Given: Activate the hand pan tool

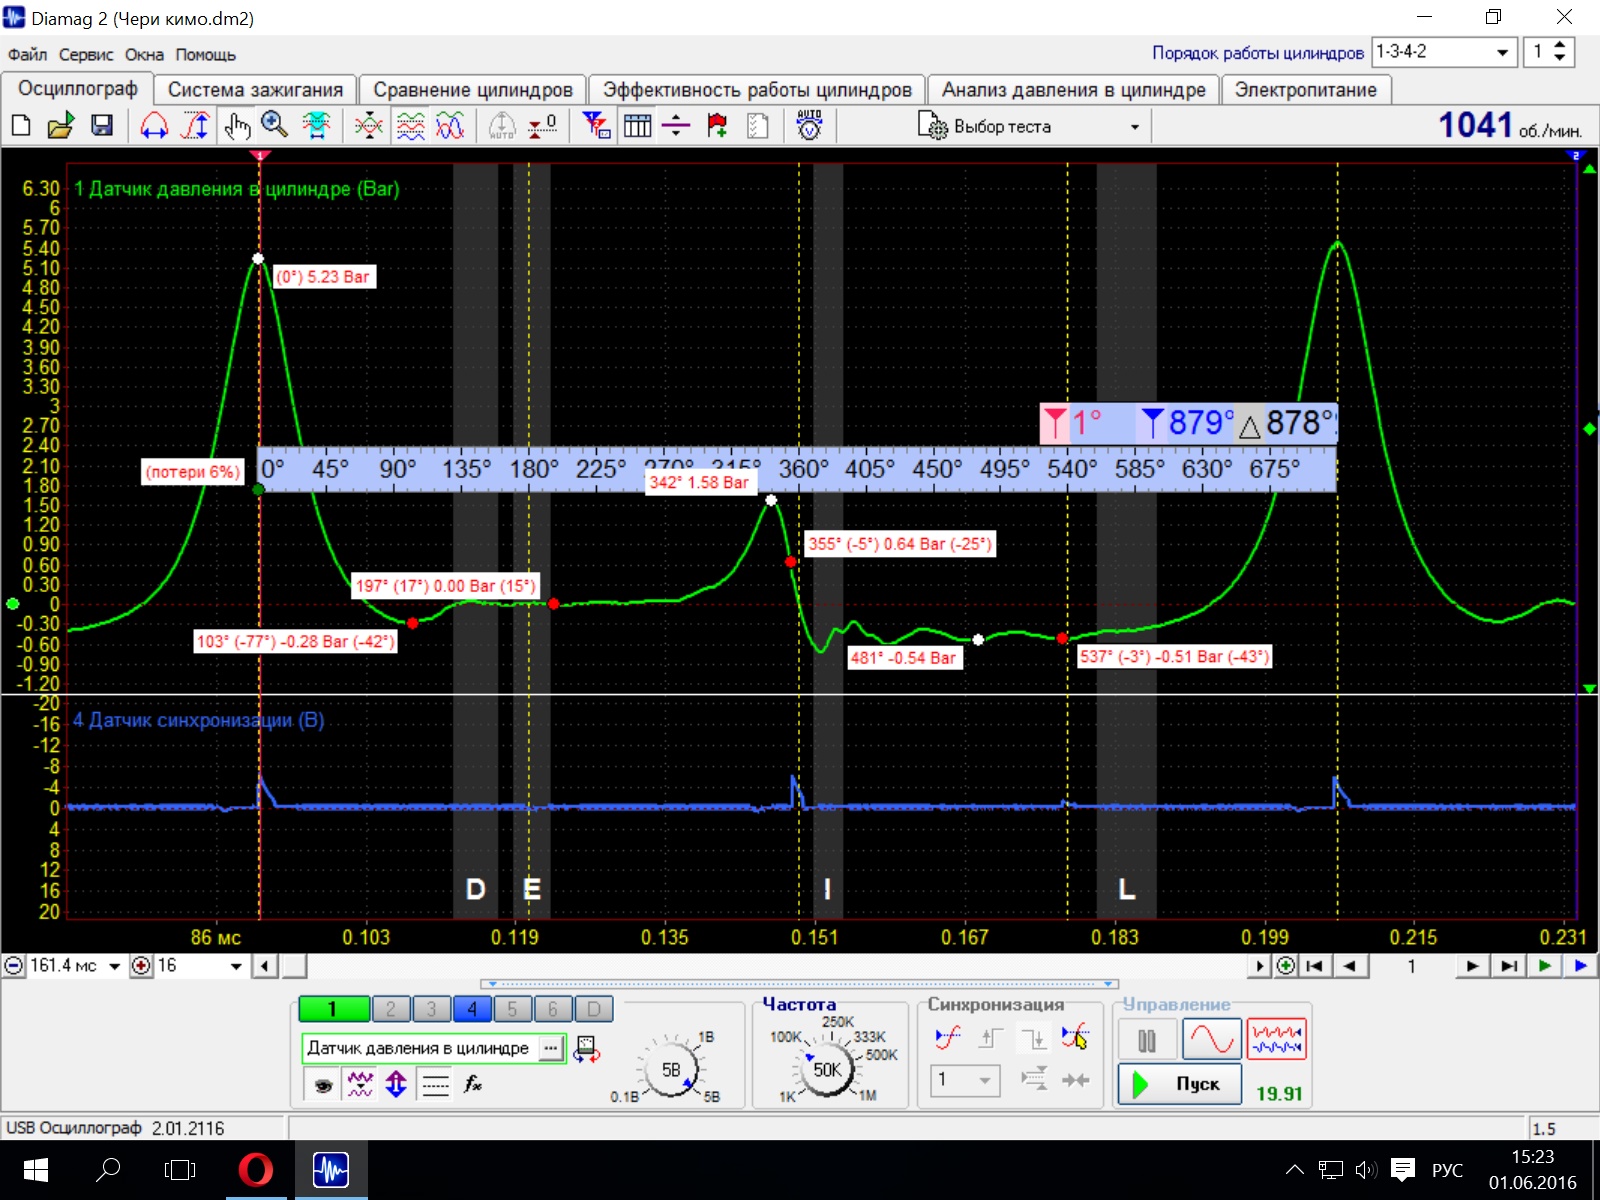Looking at the screenshot, I should point(237,126).
